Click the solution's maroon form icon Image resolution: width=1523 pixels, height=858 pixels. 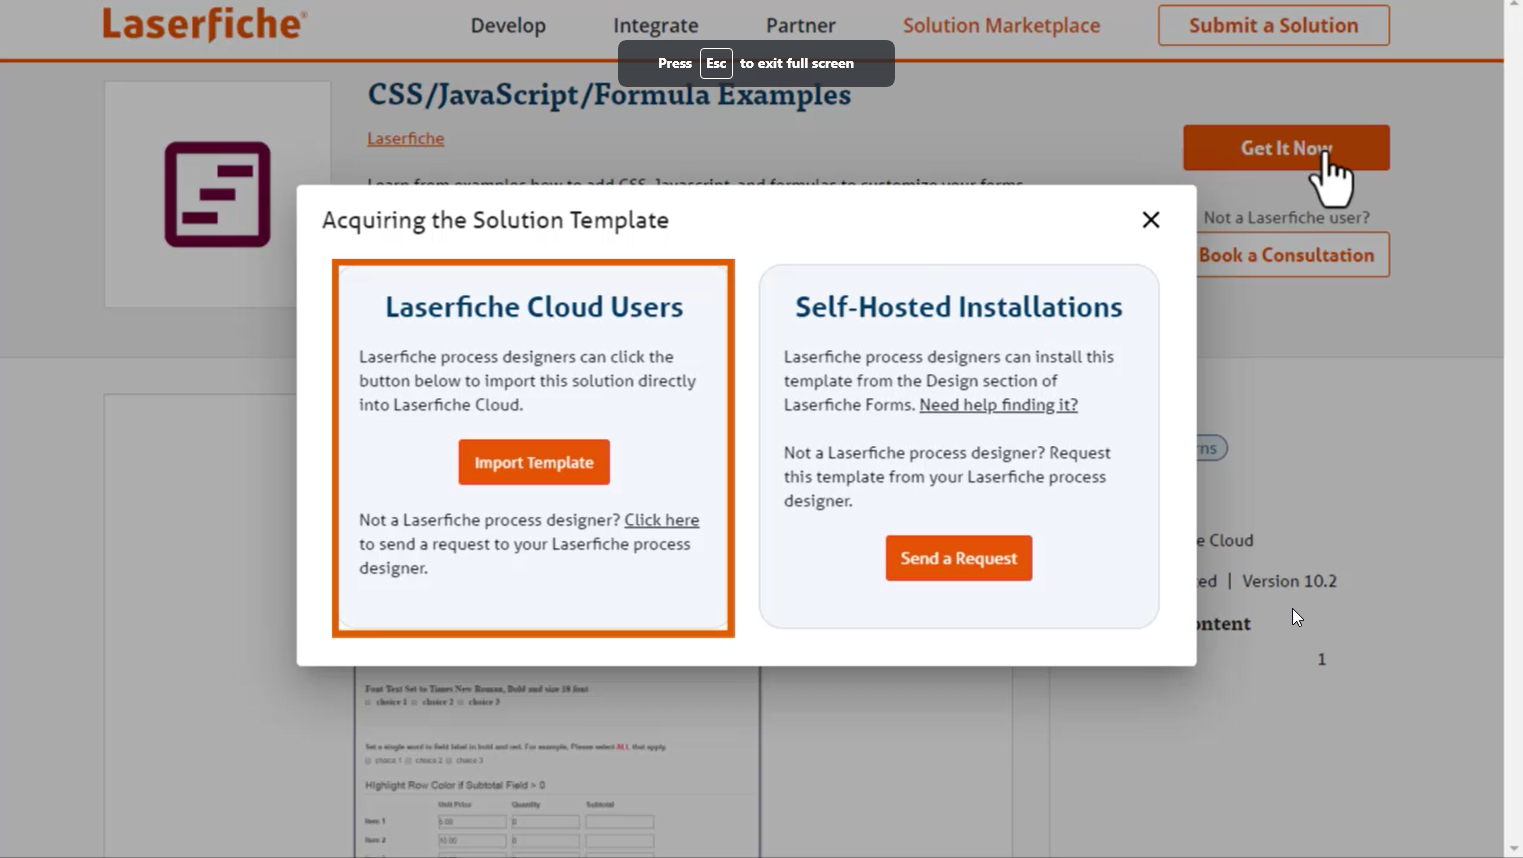217,194
